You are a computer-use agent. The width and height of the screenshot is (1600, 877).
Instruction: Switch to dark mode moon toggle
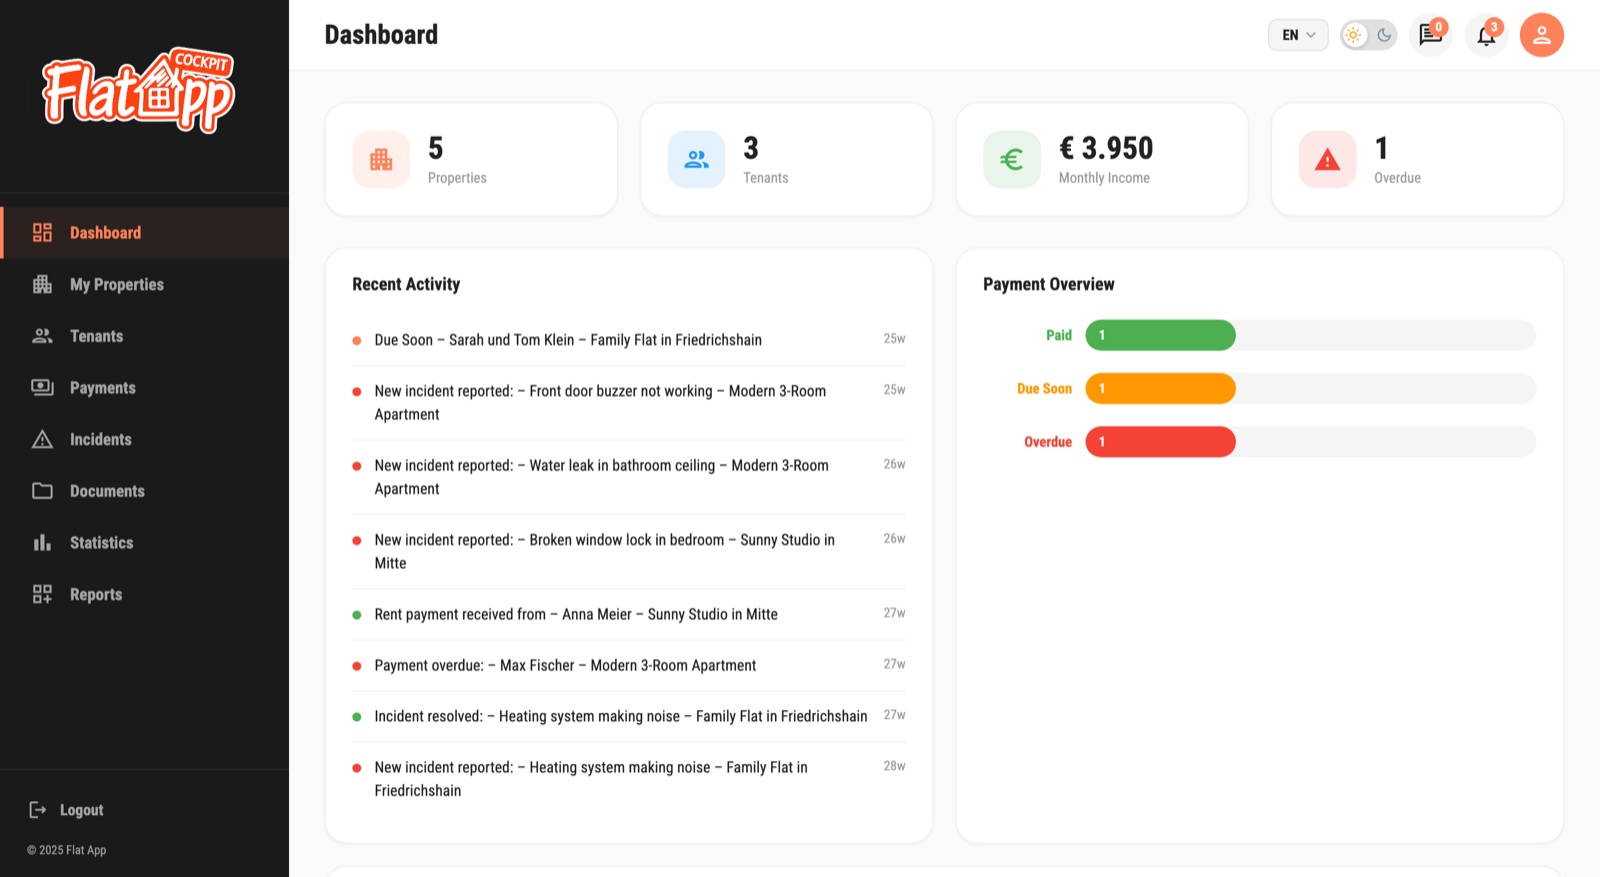pyautogui.click(x=1384, y=35)
